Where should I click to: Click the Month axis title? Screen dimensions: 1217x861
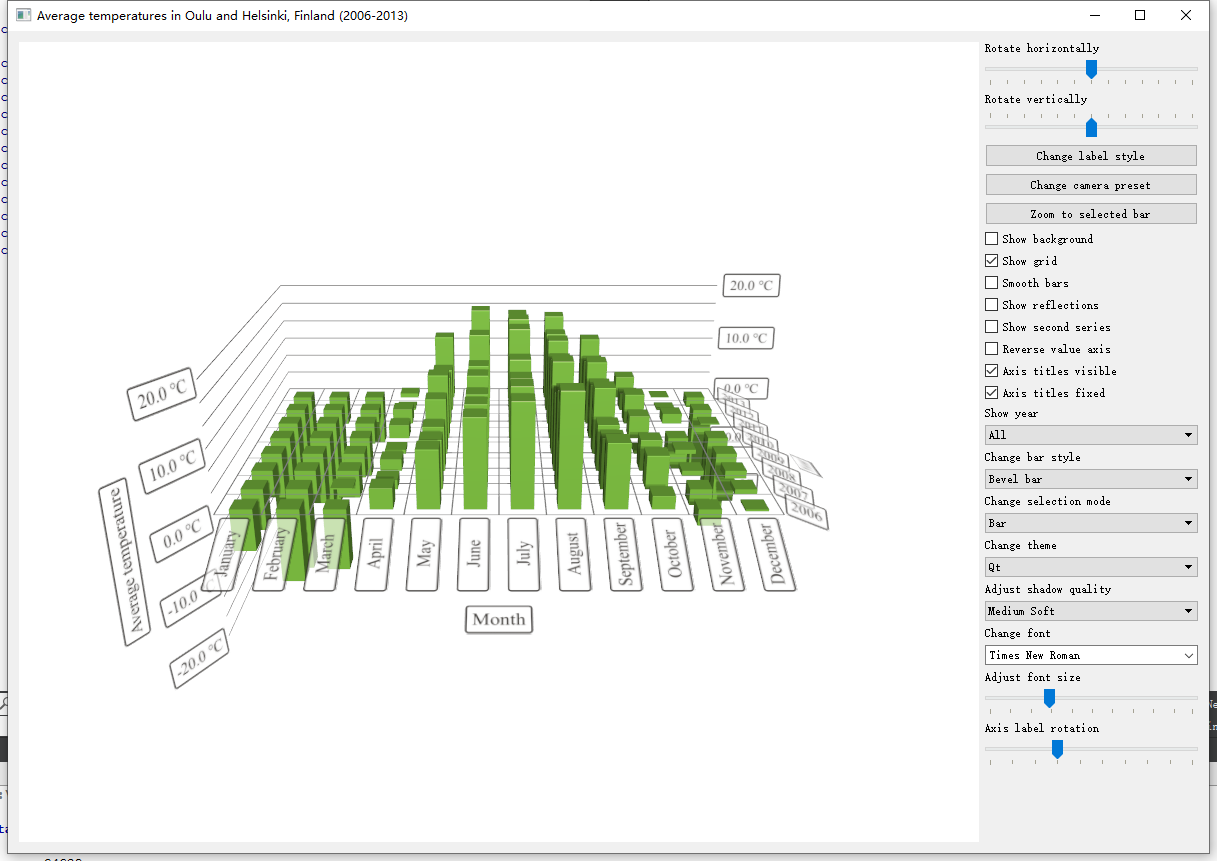(x=499, y=619)
